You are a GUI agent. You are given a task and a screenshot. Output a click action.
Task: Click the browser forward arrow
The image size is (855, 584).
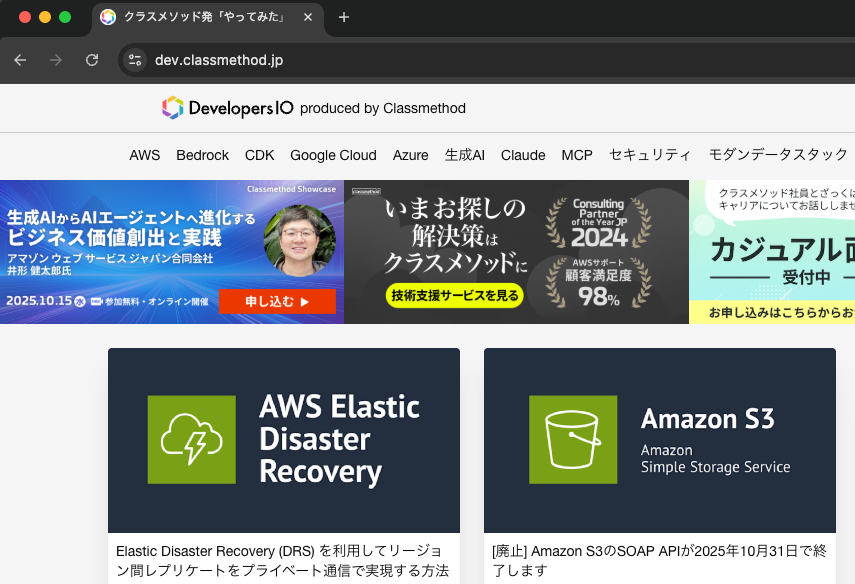tap(56, 60)
